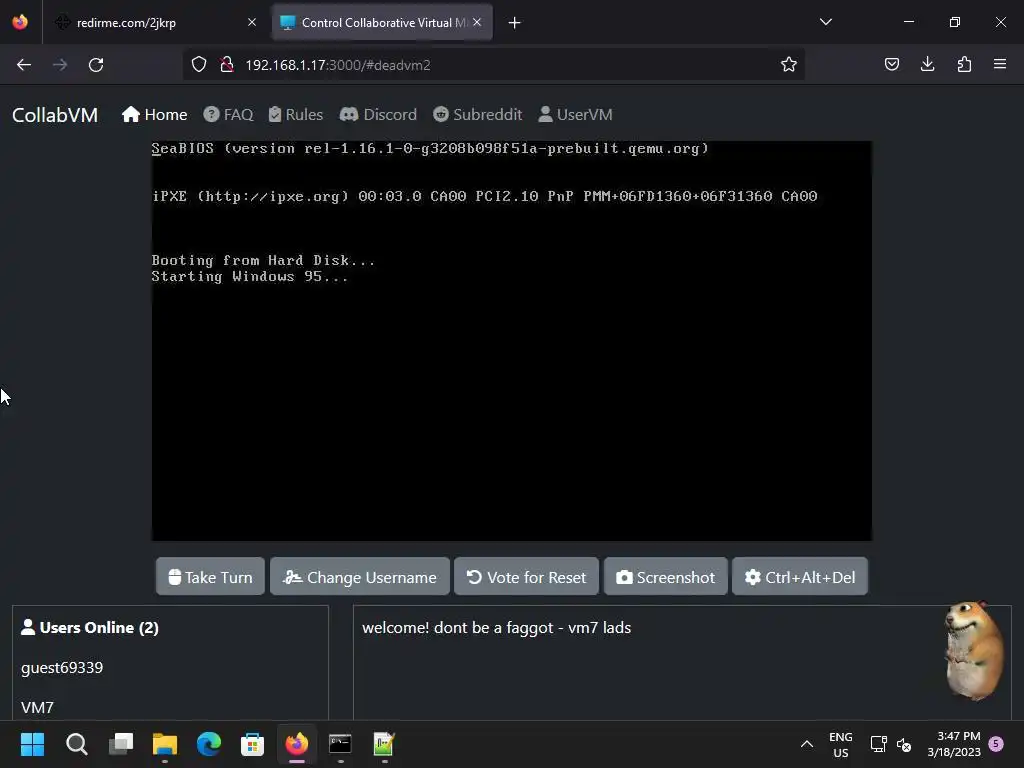Screen dimensions: 1024x768
Task: Open network status tray icon
Action: click(878, 744)
